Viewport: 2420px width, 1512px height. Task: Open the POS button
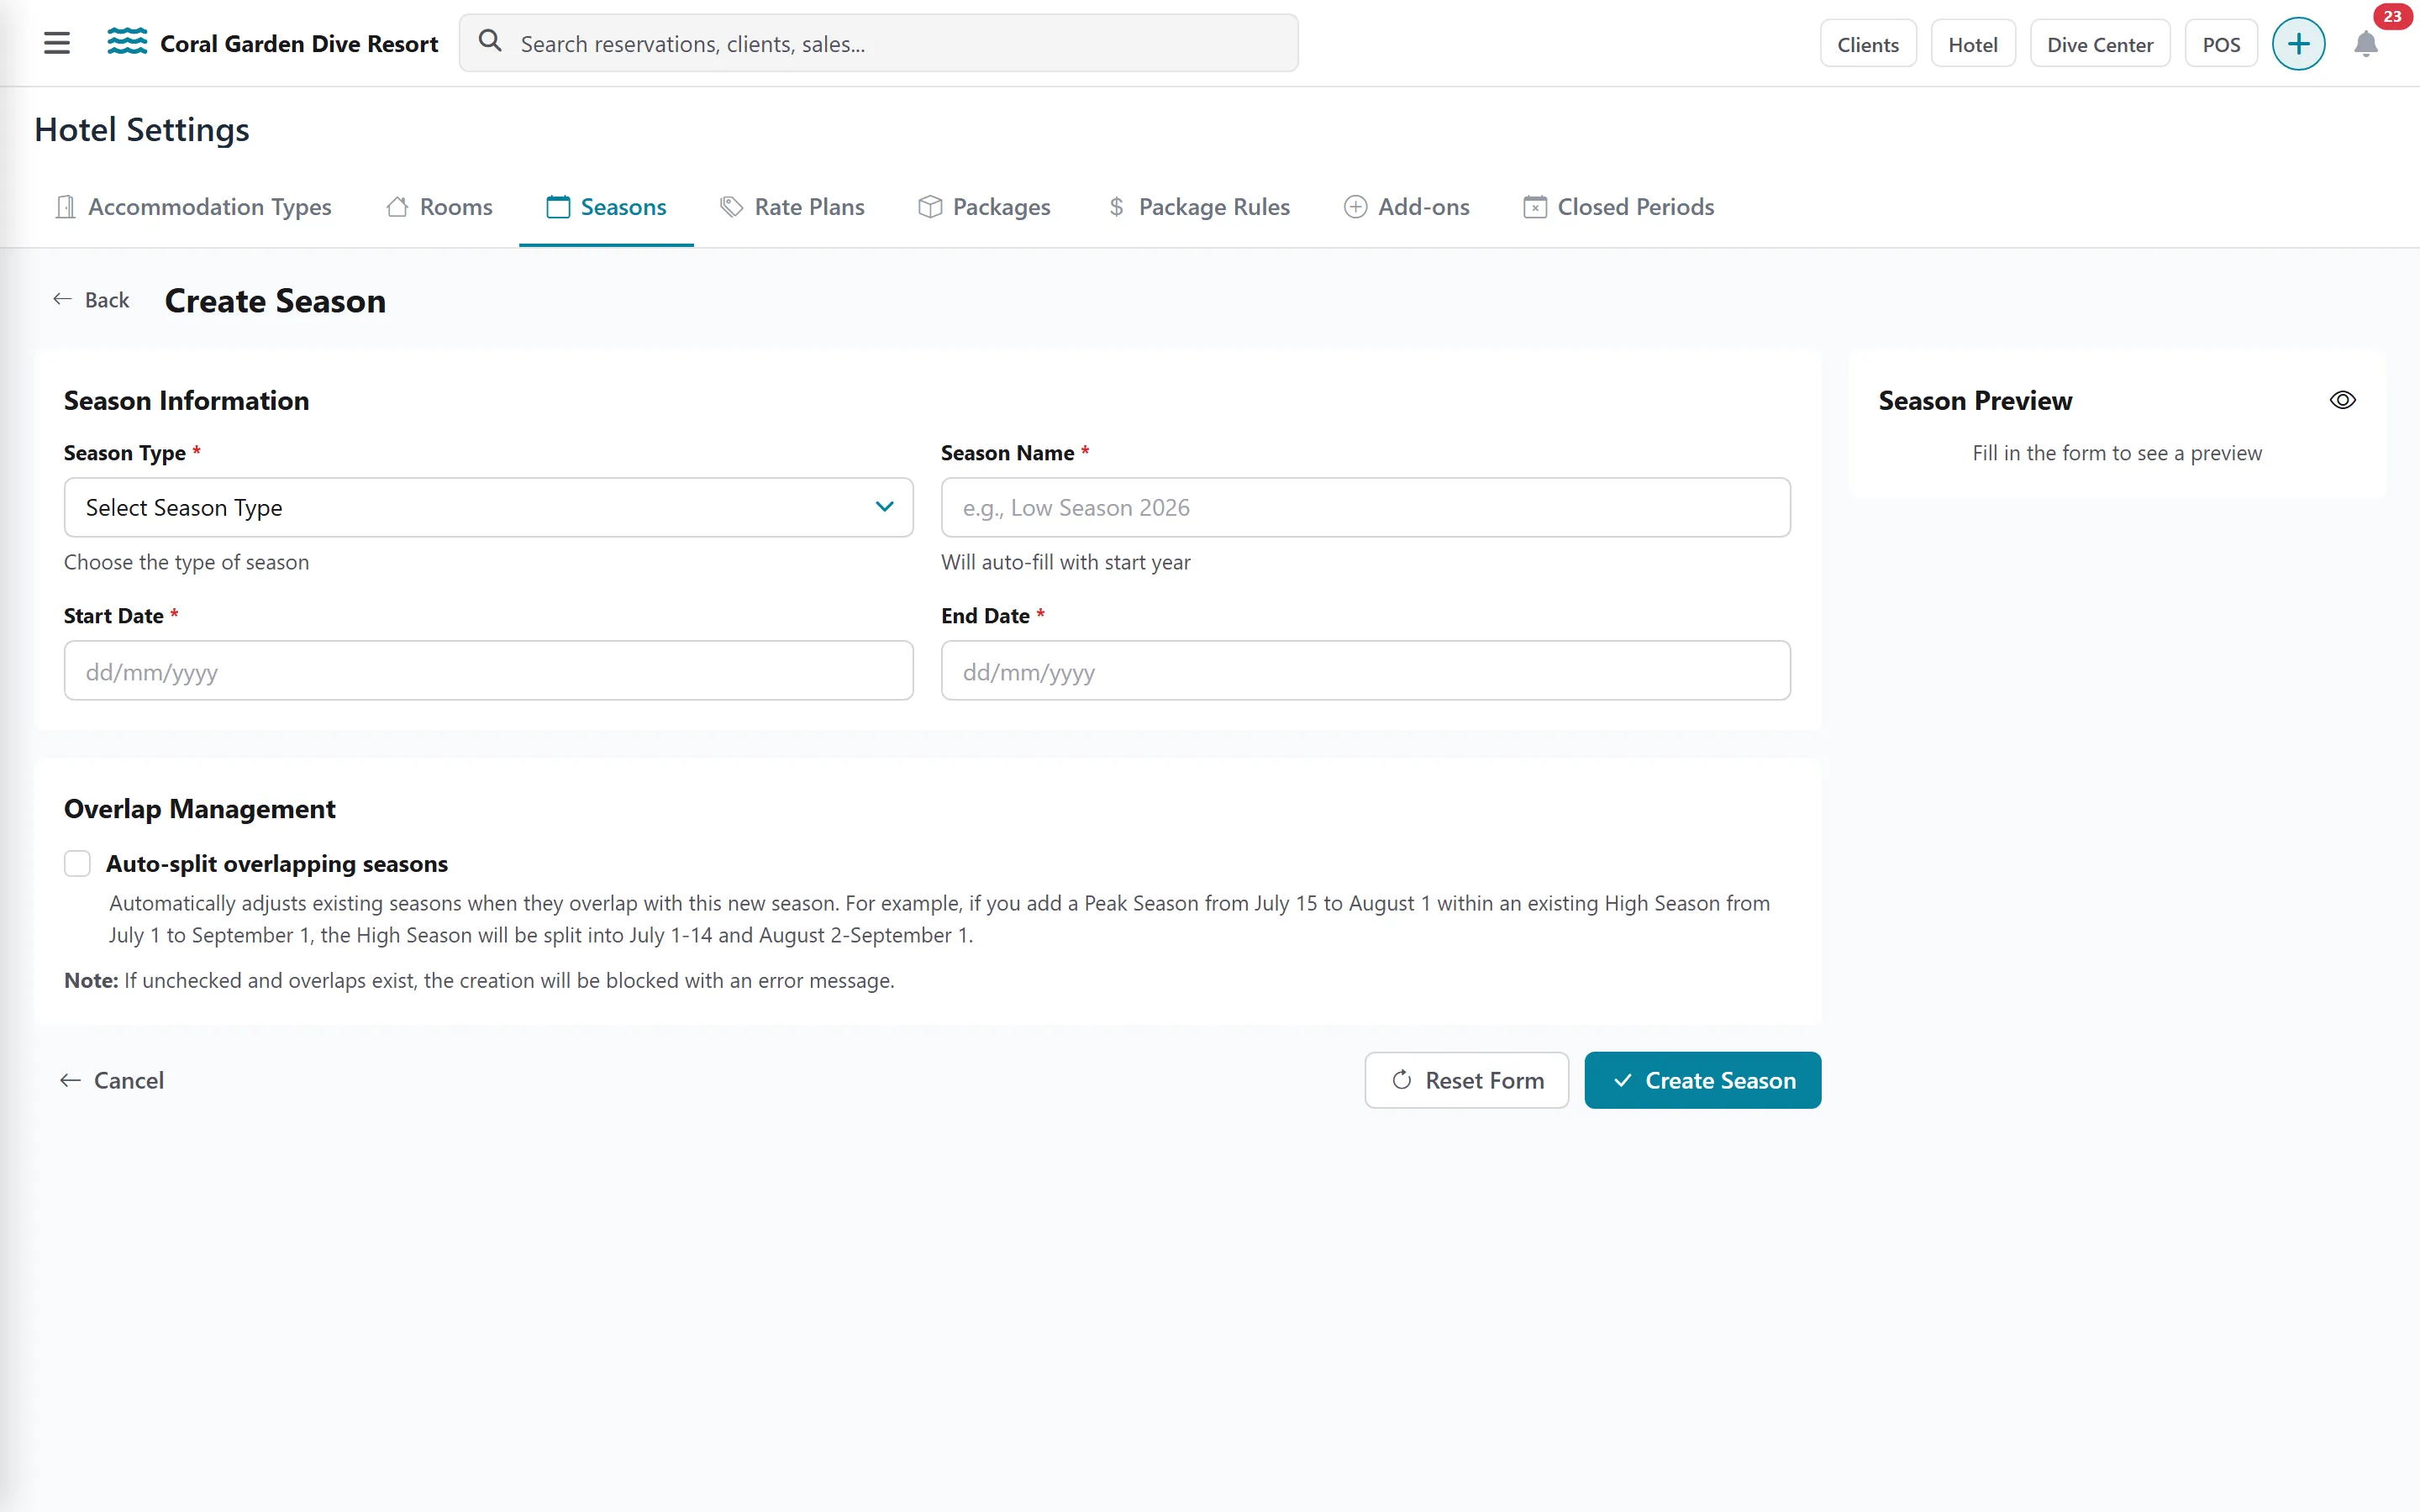(x=2221, y=44)
